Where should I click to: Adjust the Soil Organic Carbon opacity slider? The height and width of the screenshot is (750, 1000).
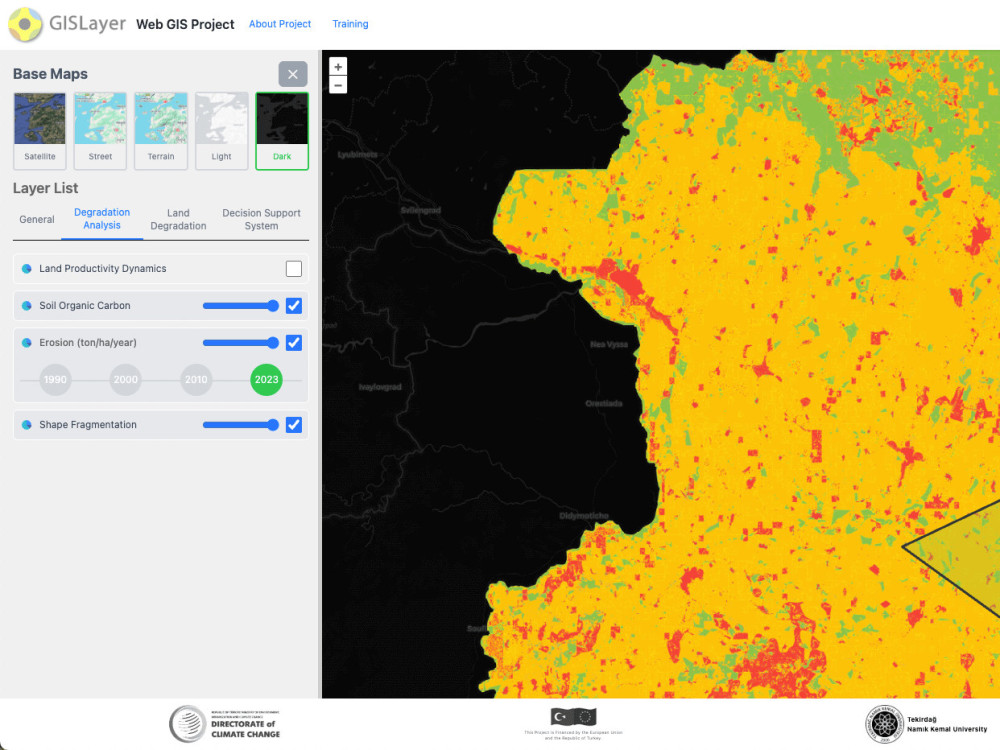click(240, 305)
